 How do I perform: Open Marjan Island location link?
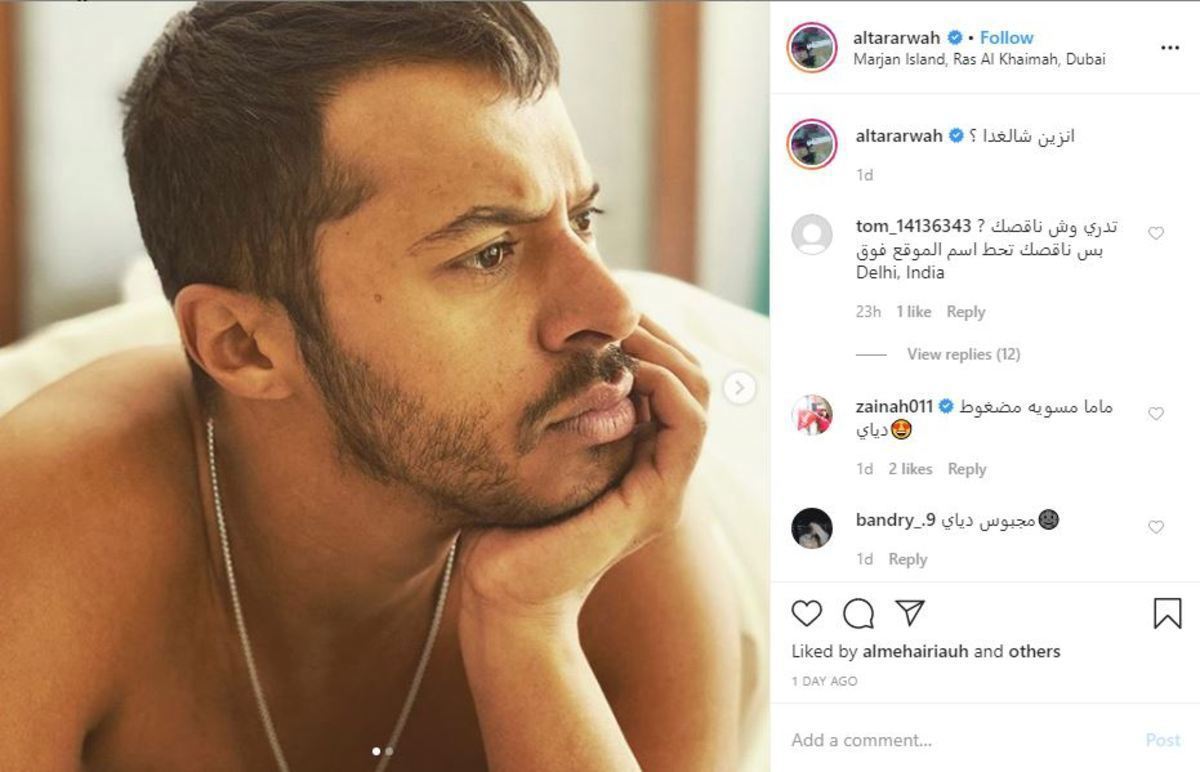tap(979, 59)
